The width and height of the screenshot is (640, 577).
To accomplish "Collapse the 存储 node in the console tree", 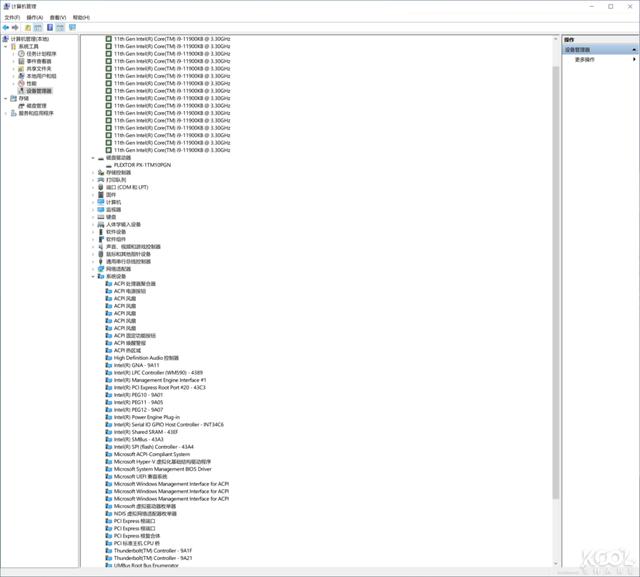I will coord(6,98).
